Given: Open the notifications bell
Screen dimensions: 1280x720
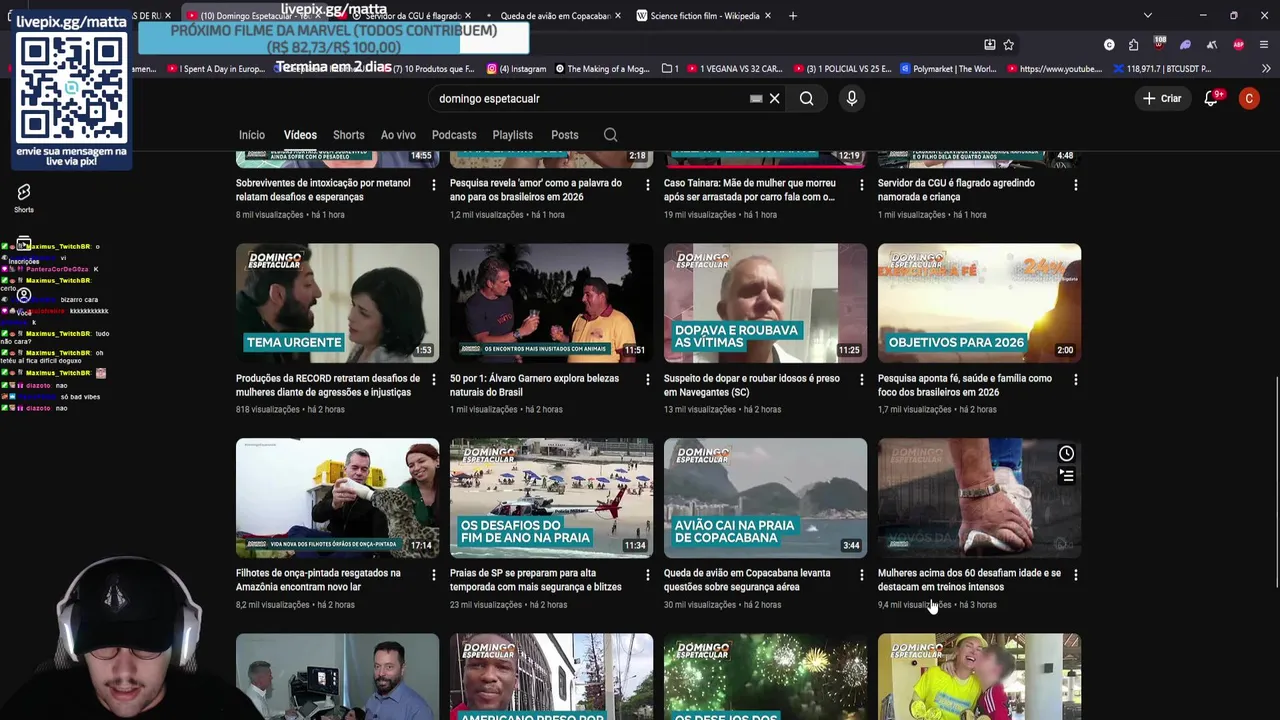Looking at the screenshot, I should coord(1211,98).
